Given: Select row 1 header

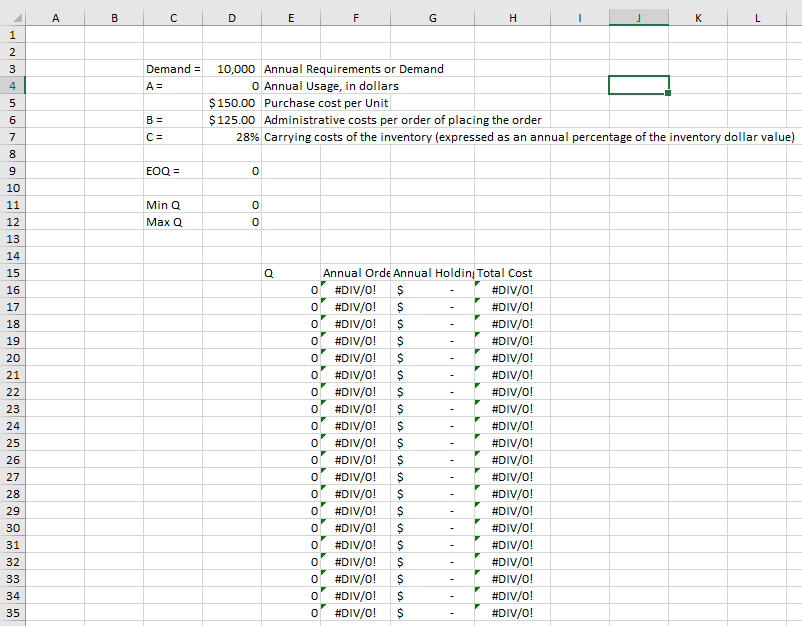Looking at the screenshot, I should click(12, 35).
